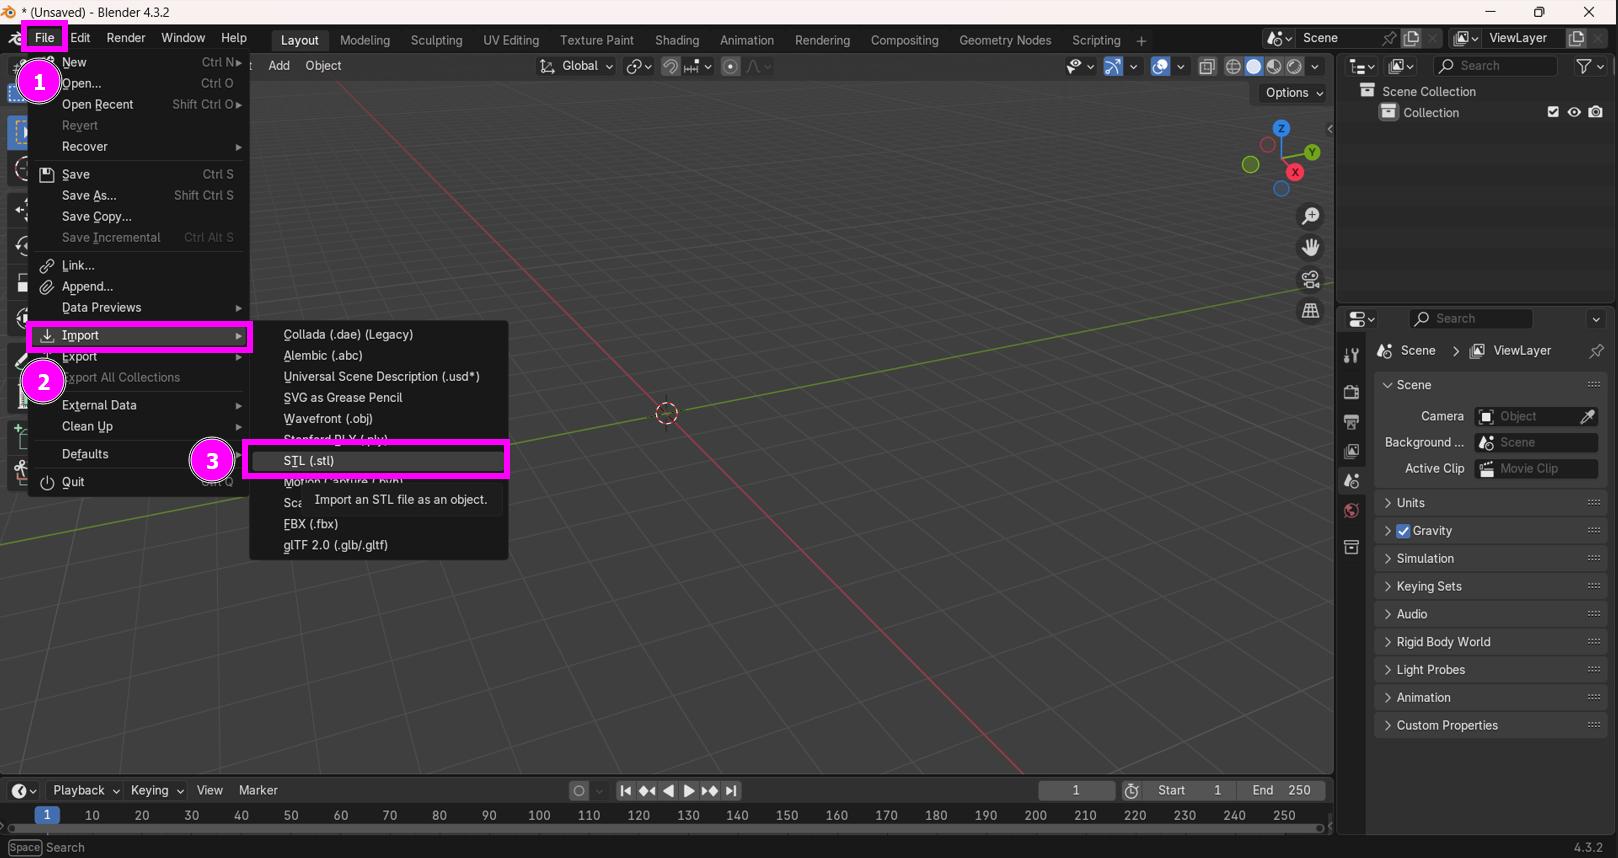Disable Collection in renders via camera icon
Image resolution: width=1618 pixels, height=858 pixels.
(1595, 112)
